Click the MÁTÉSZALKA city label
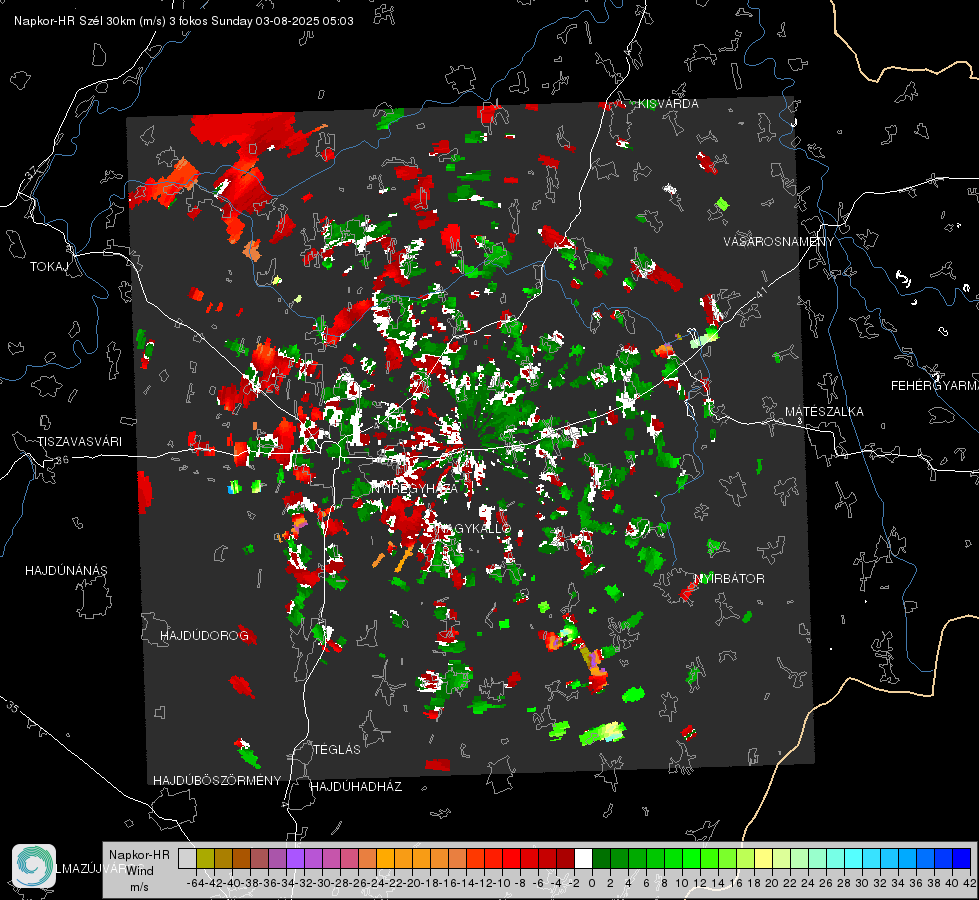Viewport: 979px width, 900px height. tap(824, 412)
